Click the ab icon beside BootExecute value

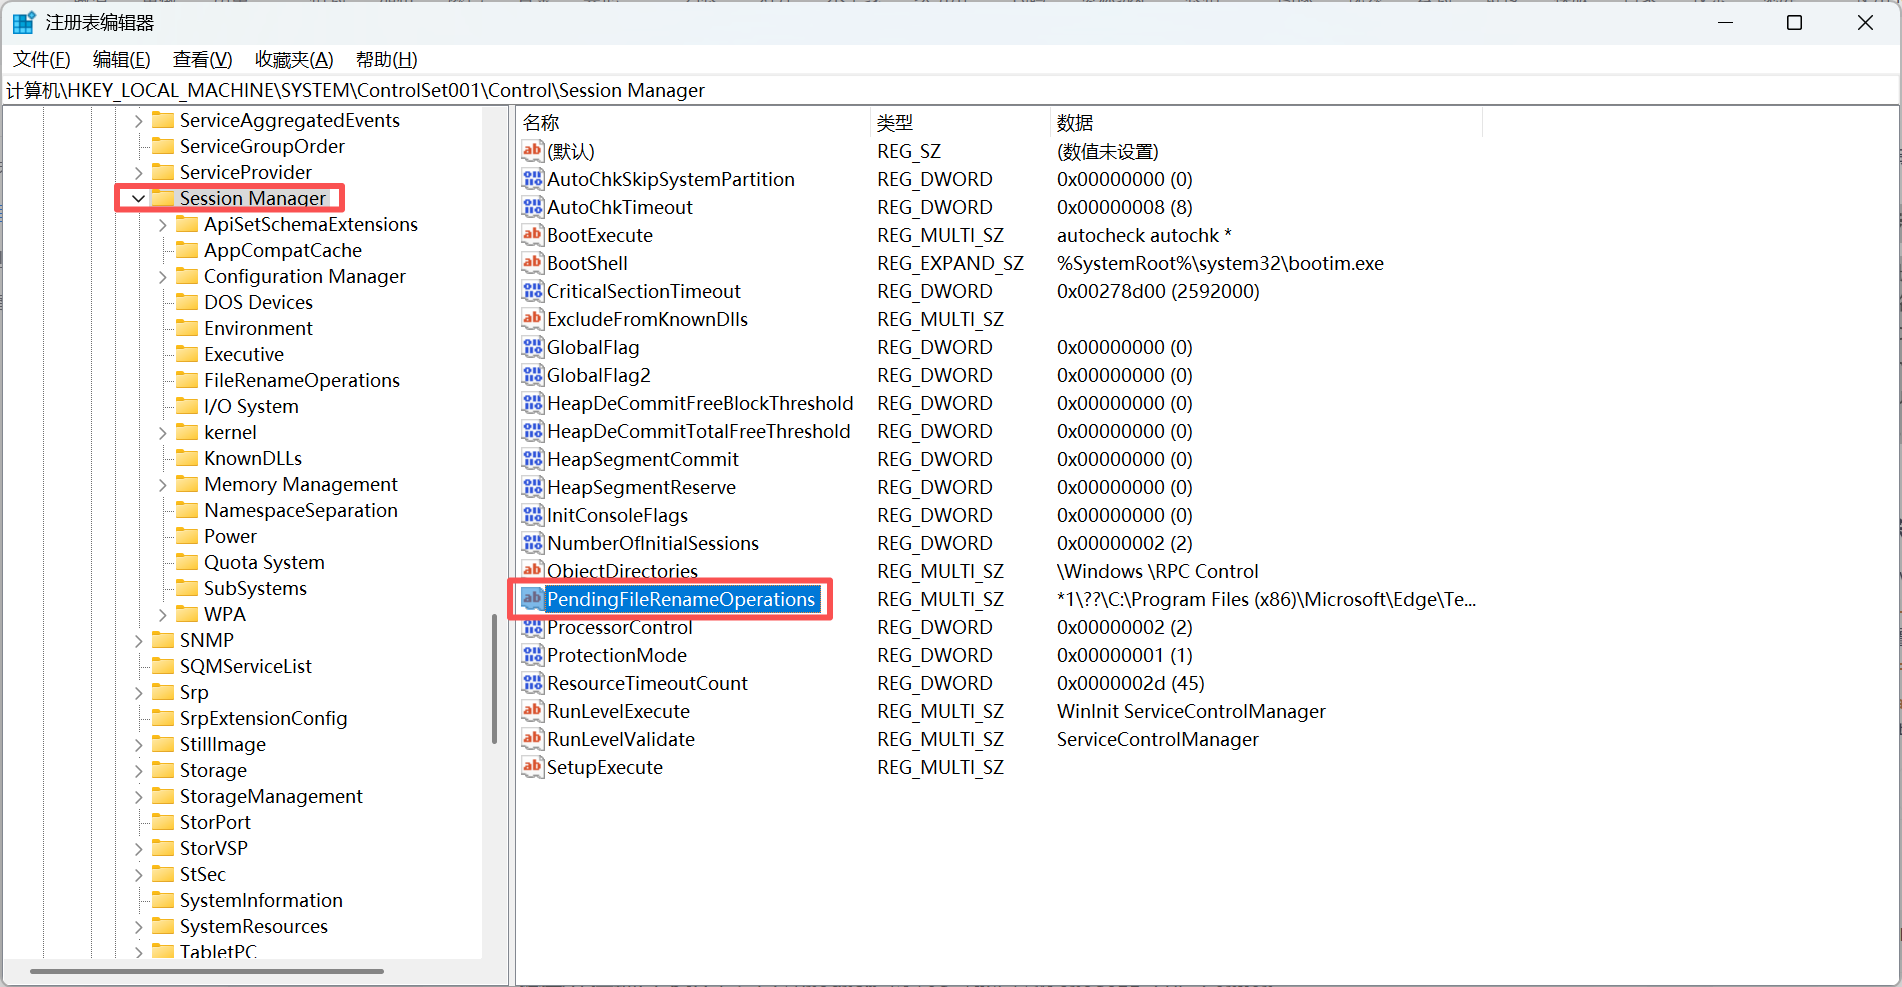tap(533, 235)
